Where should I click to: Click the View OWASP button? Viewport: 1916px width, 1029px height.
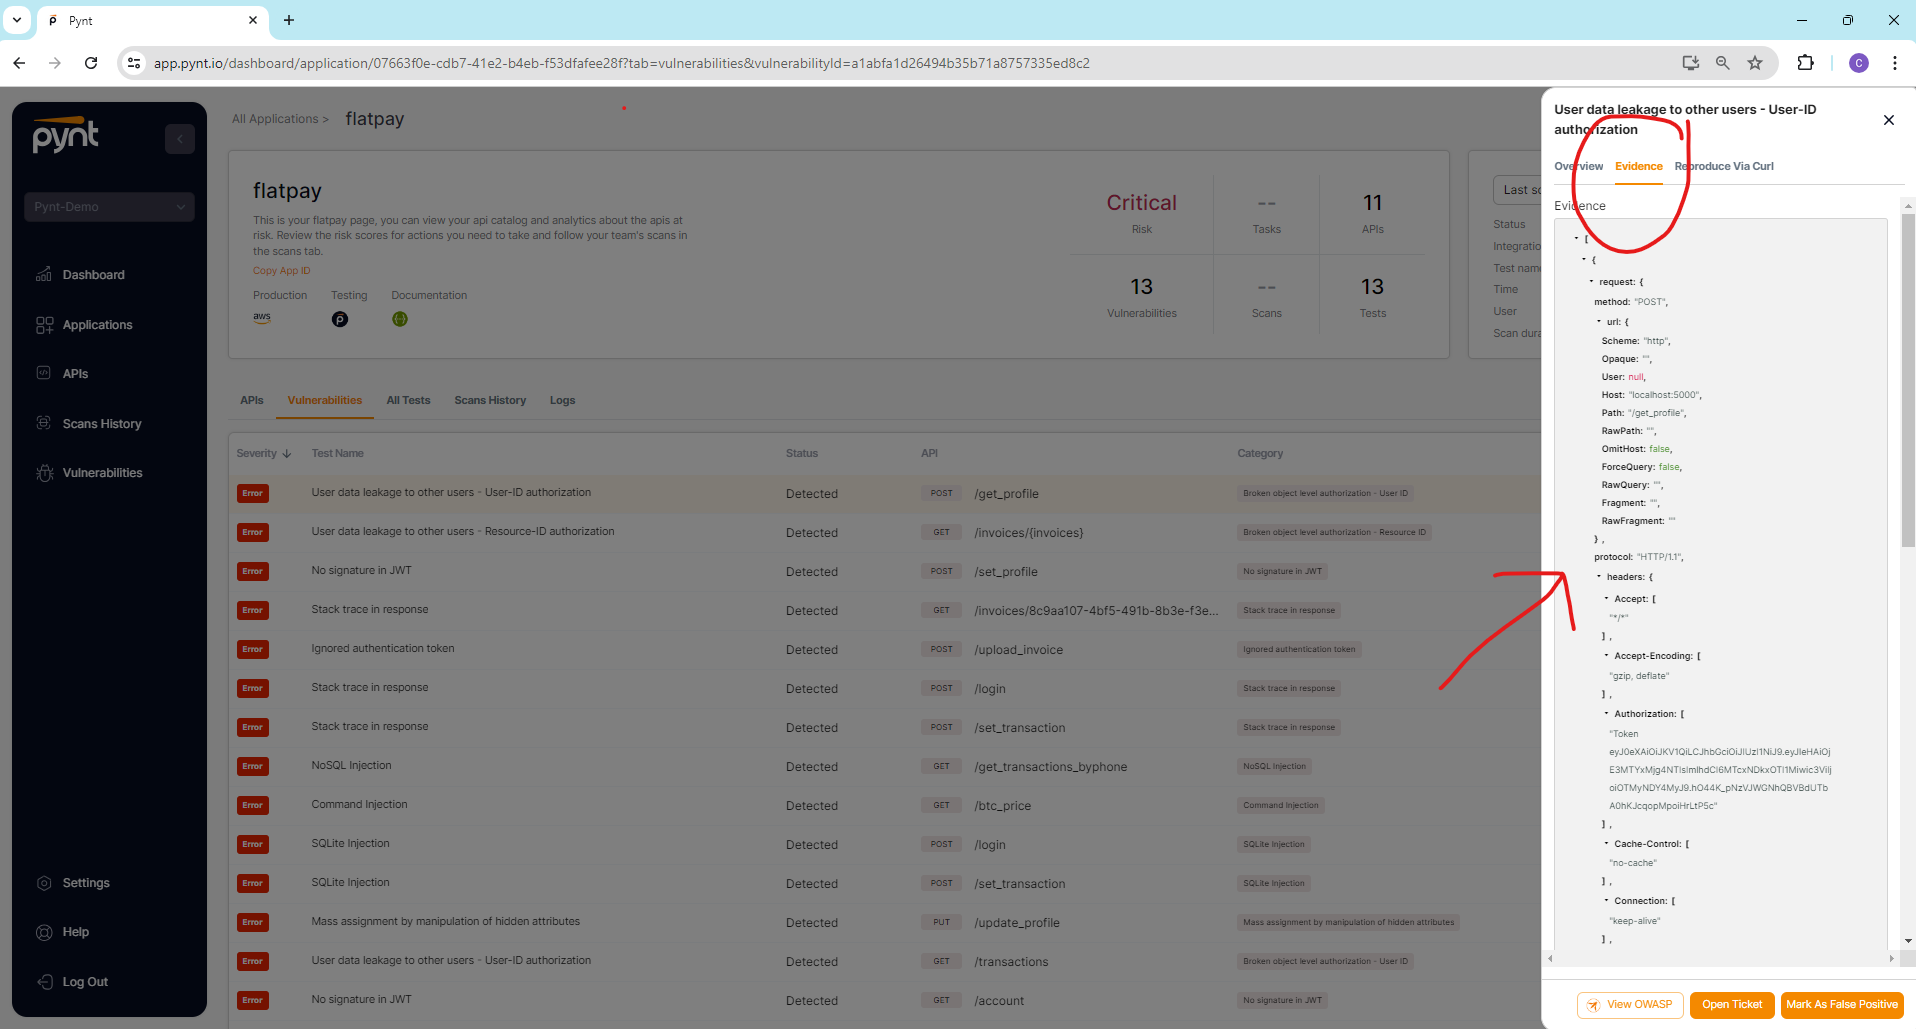[1630, 1005]
